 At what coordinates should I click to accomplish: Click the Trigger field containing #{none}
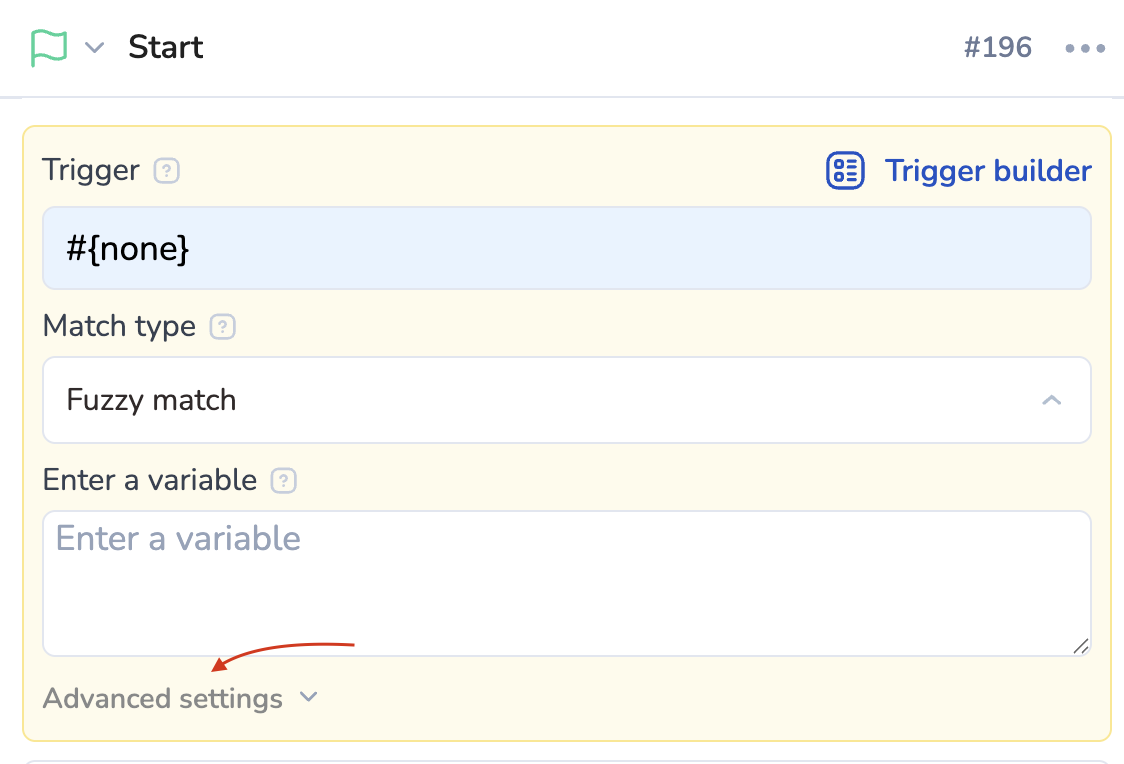(566, 248)
